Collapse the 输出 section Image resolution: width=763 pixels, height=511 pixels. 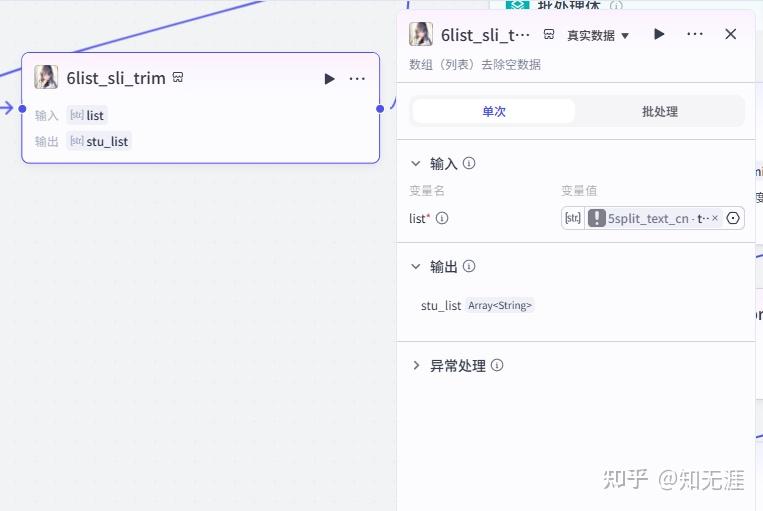(416, 267)
